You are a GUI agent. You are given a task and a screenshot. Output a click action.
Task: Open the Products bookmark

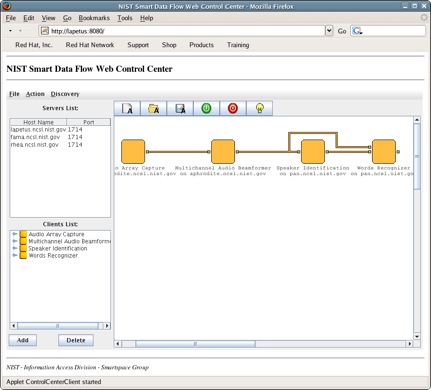[201, 45]
